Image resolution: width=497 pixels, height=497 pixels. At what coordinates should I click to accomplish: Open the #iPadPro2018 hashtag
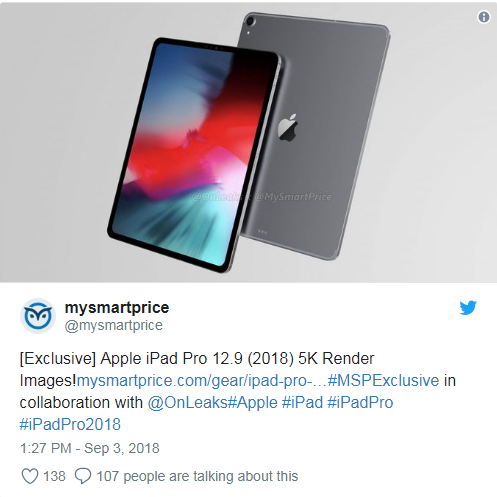pos(70,424)
